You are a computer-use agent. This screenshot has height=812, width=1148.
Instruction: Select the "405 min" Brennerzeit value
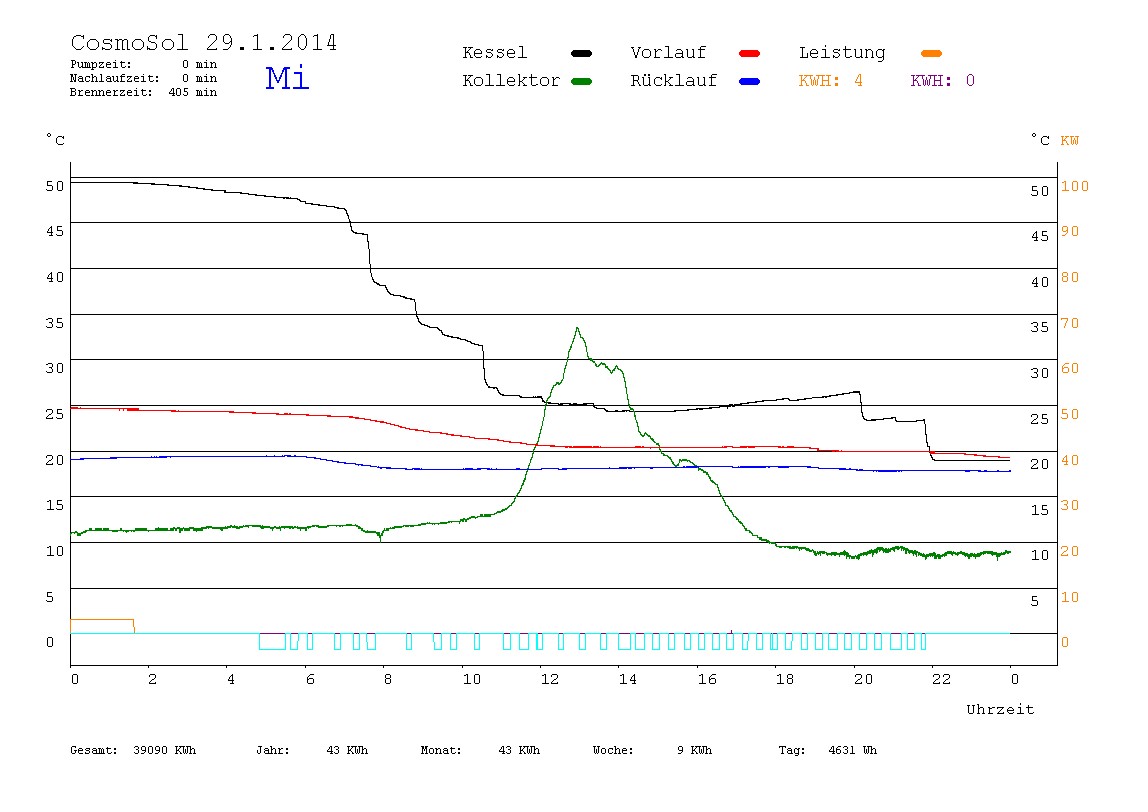(193, 92)
